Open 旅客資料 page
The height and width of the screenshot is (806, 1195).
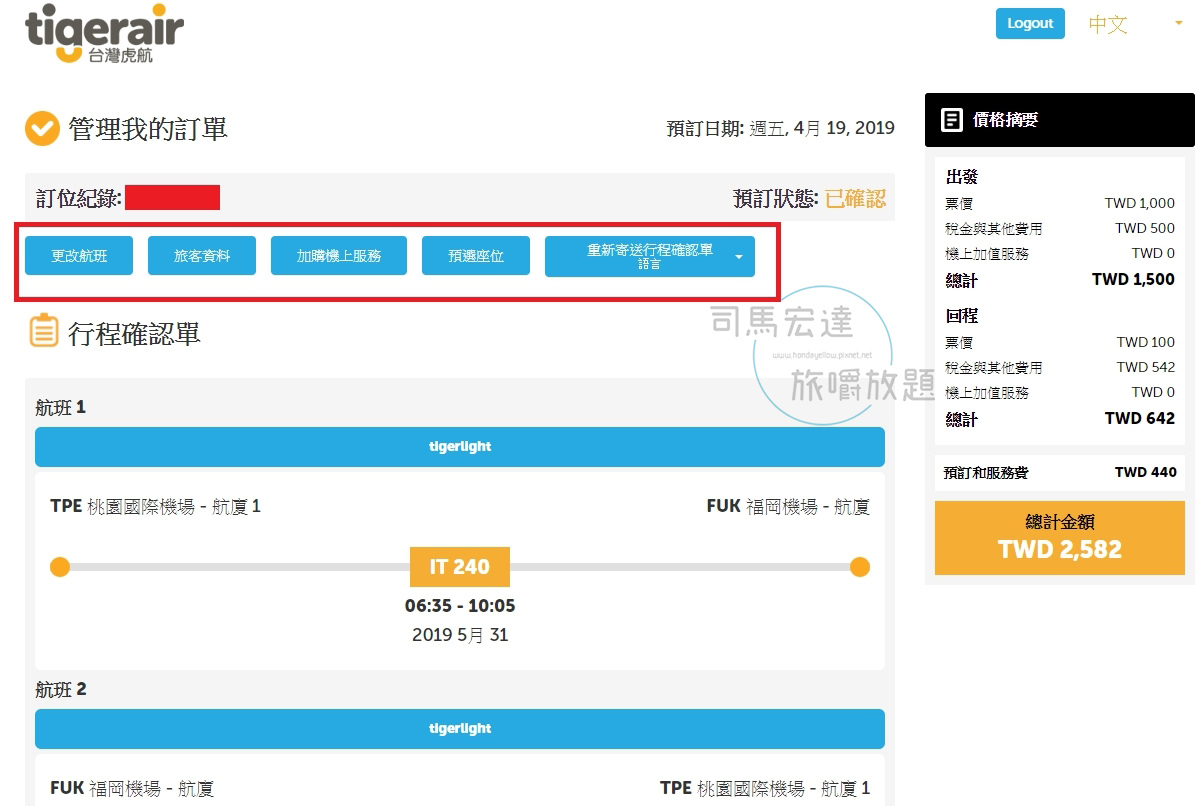tap(202, 255)
